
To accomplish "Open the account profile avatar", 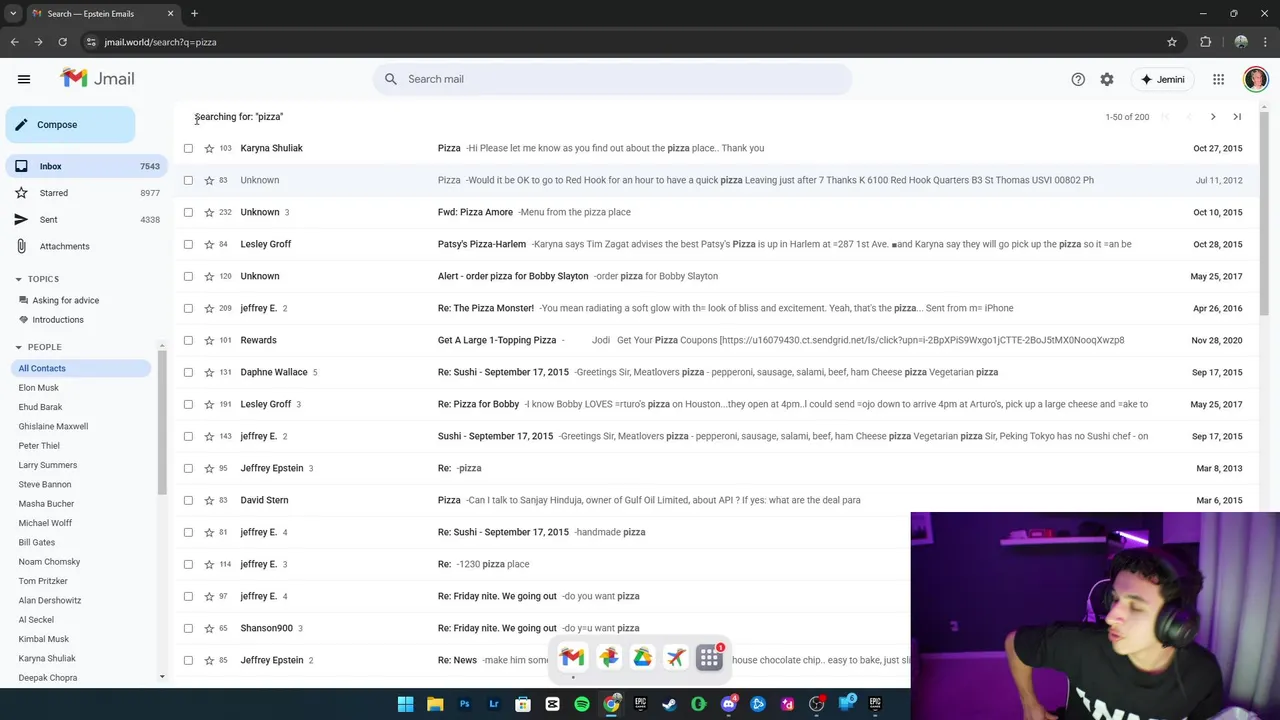I will pos(1255,79).
